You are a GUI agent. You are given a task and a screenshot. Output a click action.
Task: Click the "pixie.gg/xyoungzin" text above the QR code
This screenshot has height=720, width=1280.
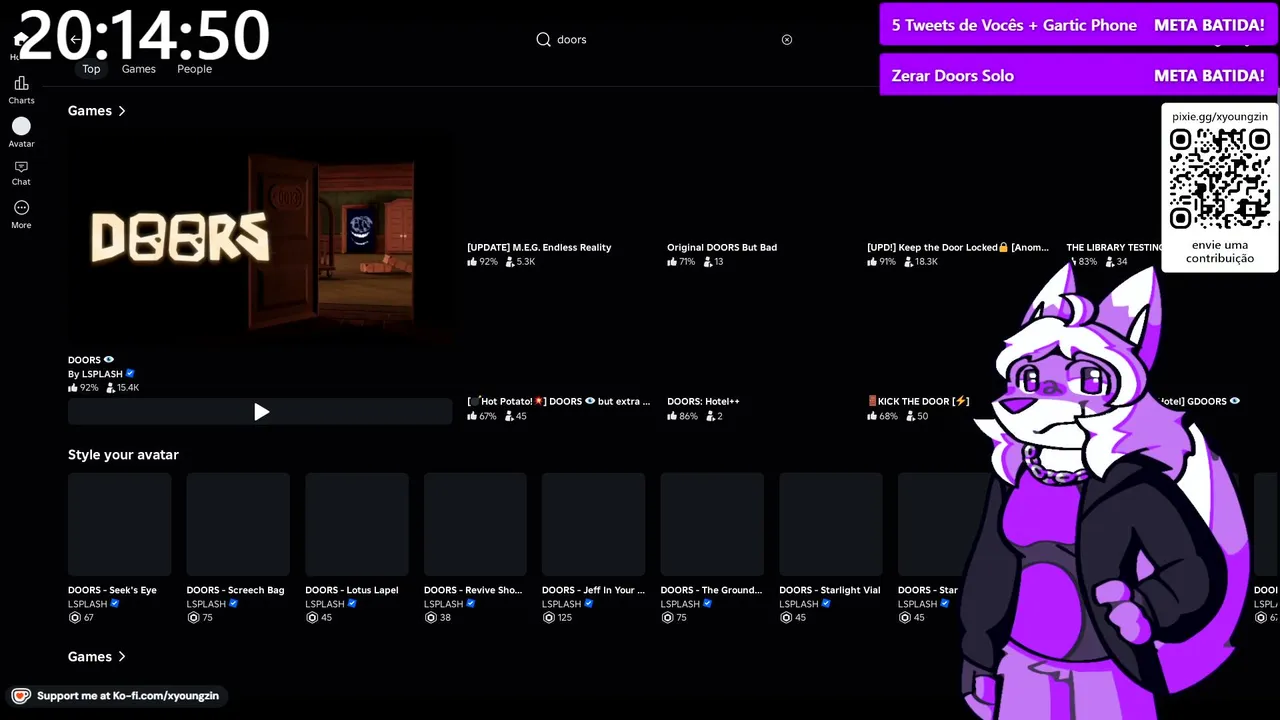coord(1220,117)
